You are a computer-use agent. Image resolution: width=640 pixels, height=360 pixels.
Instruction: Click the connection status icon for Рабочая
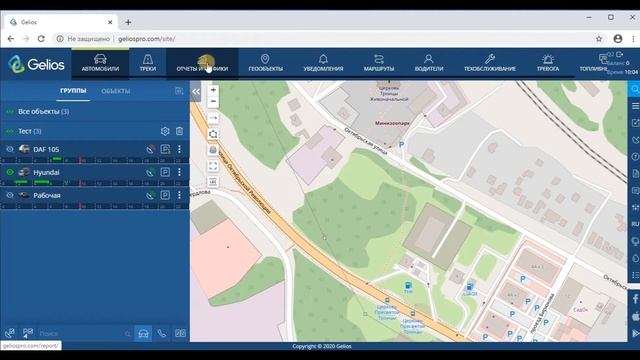tap(151, 195)
